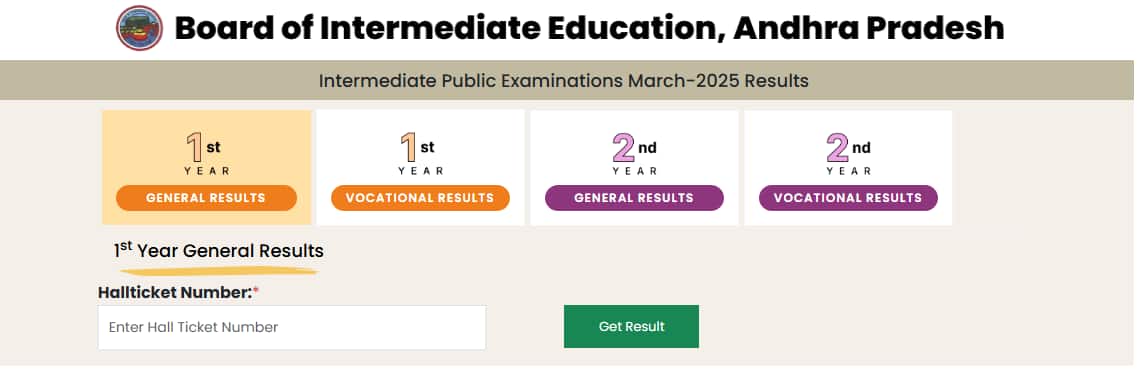
Task: Click the March-2025 Results banner text
Action: 563,80
